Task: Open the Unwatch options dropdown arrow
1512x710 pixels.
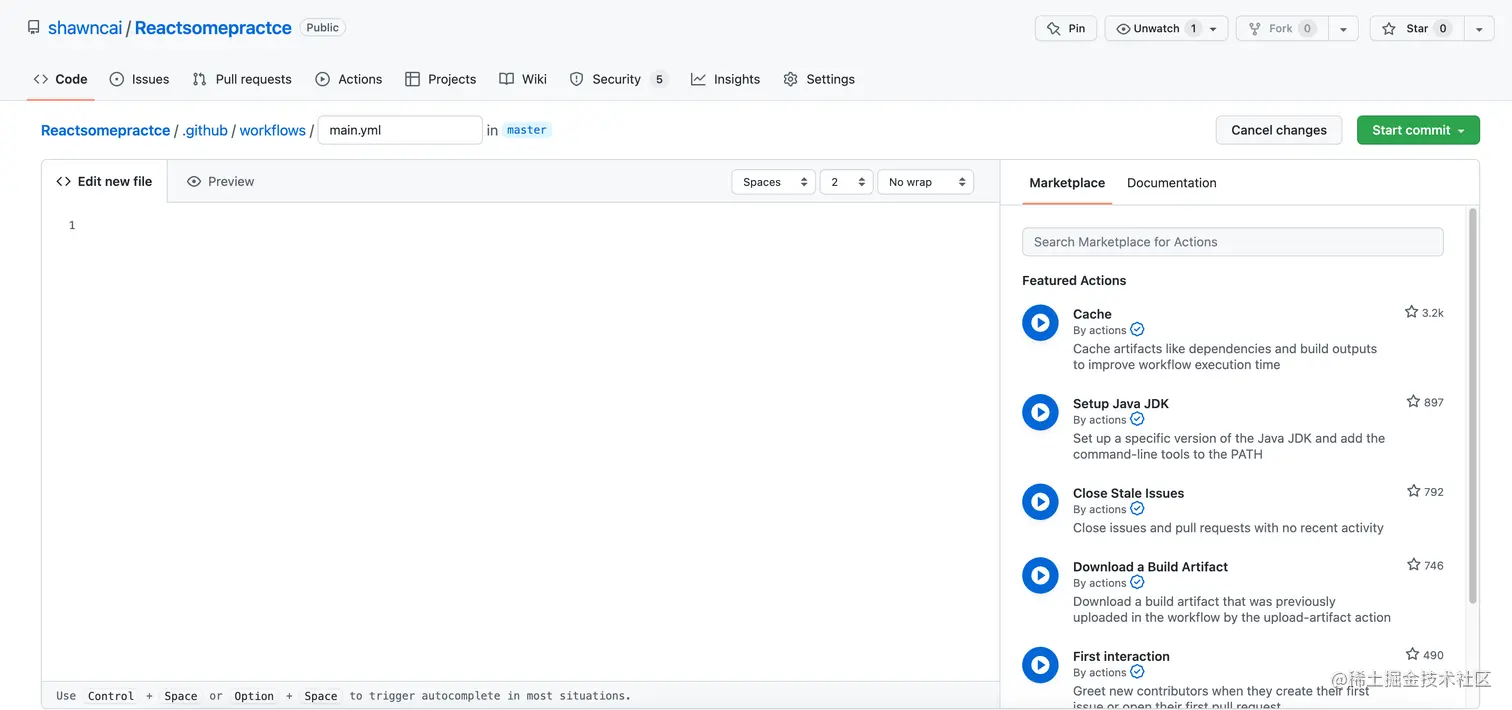Action: click(1214, 29)
